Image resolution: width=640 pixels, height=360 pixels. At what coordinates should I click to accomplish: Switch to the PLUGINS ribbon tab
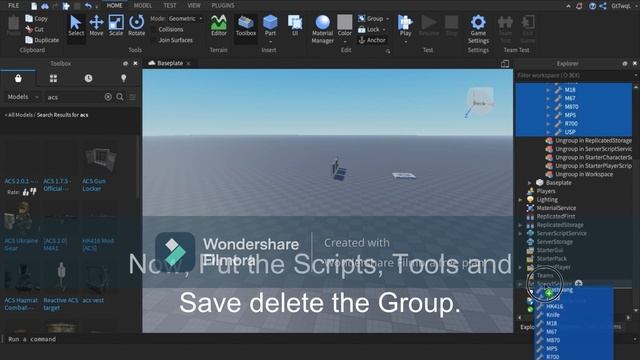223,6
